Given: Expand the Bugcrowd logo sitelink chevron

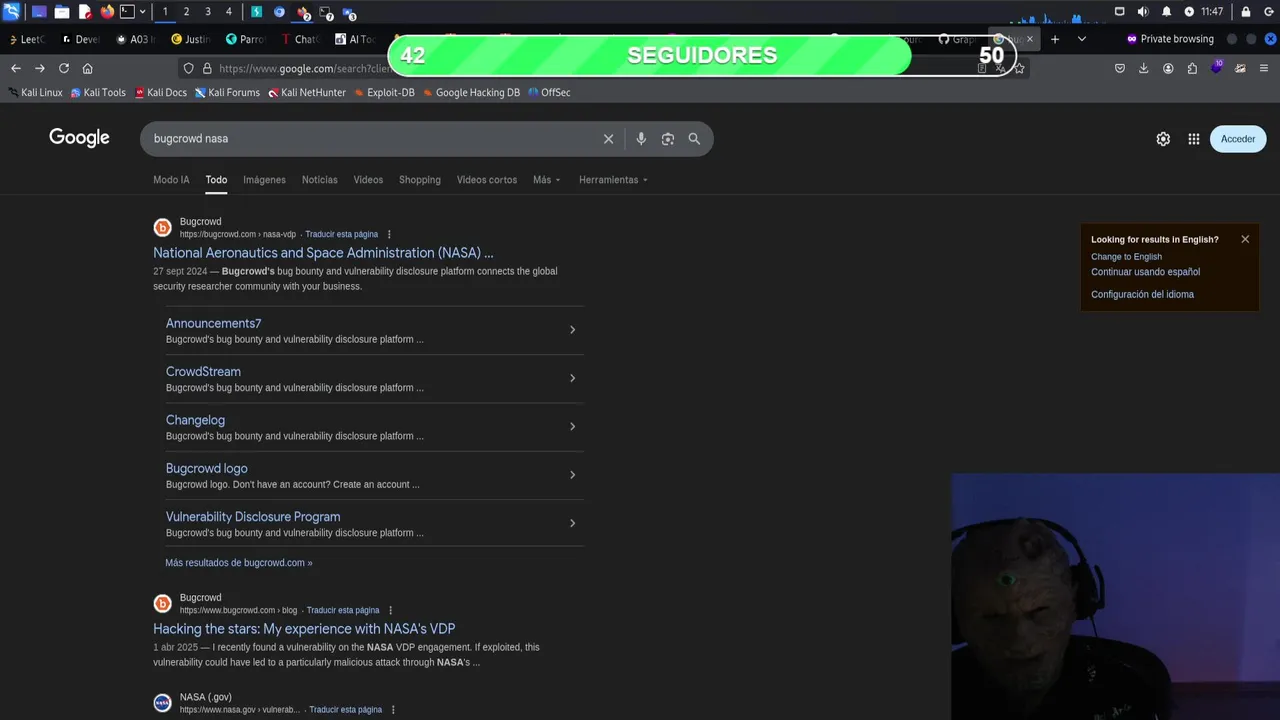Looking at the screenshot, I should (572, 475).
